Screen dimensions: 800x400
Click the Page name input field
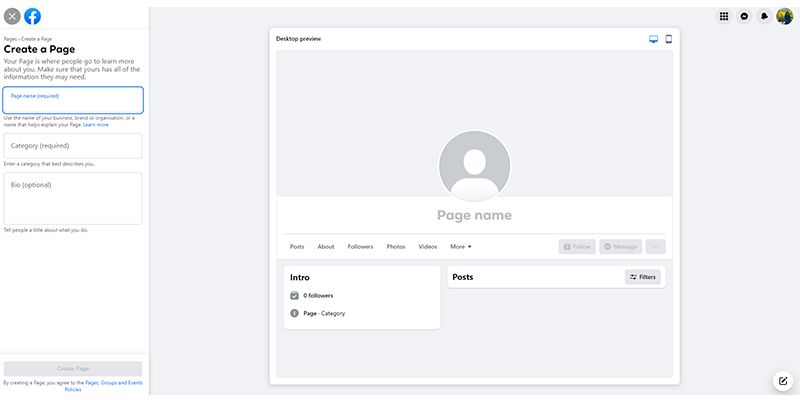click(x=73, y=100)
